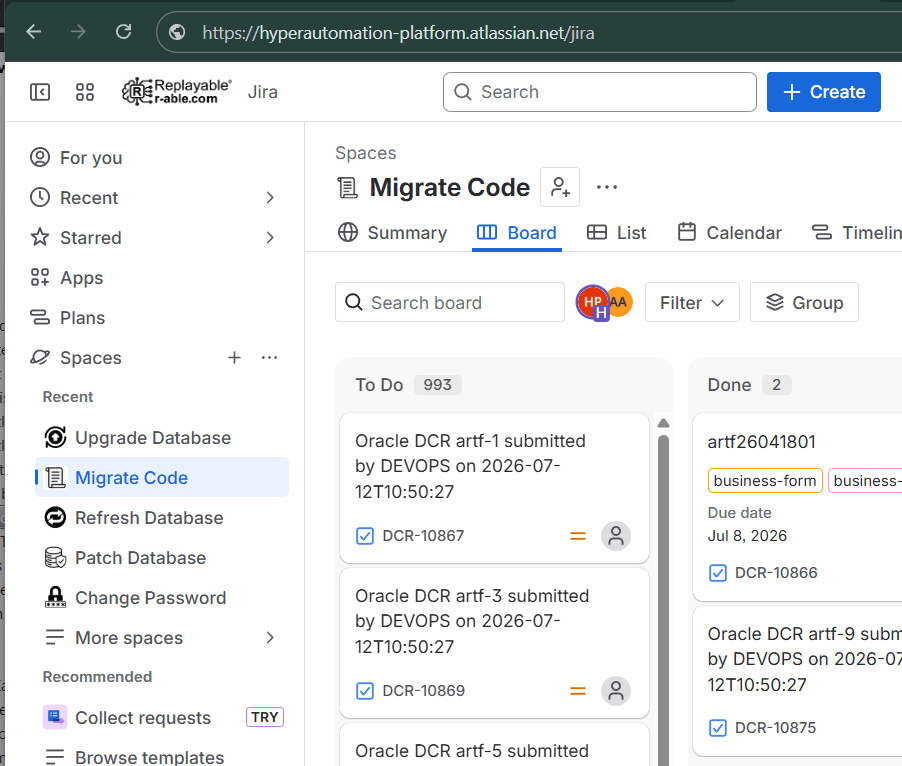This screenshot has width=902, height=766.
Task: Click the task type checkbox on DCR-10875
Action: coord(717,728)
